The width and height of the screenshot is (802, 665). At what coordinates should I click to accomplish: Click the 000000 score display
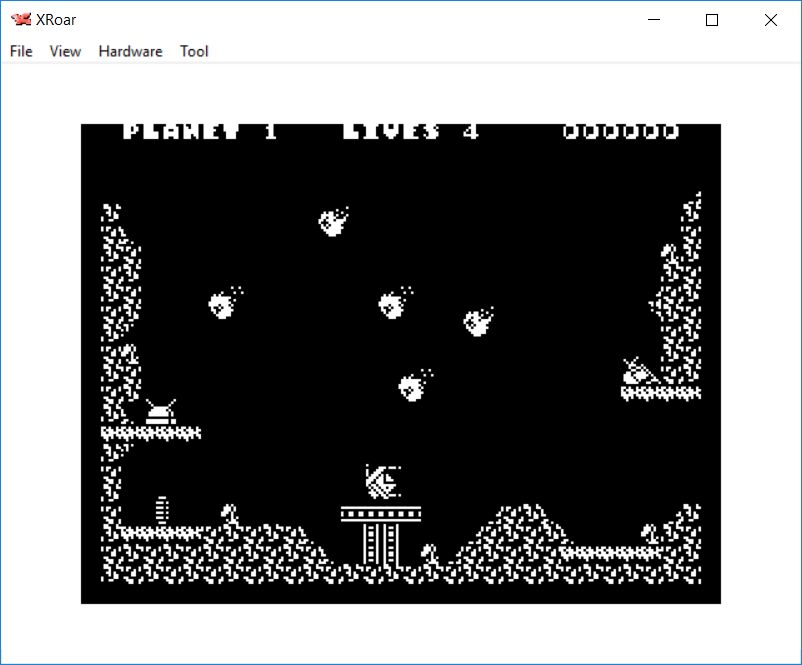tap(620, 132)
